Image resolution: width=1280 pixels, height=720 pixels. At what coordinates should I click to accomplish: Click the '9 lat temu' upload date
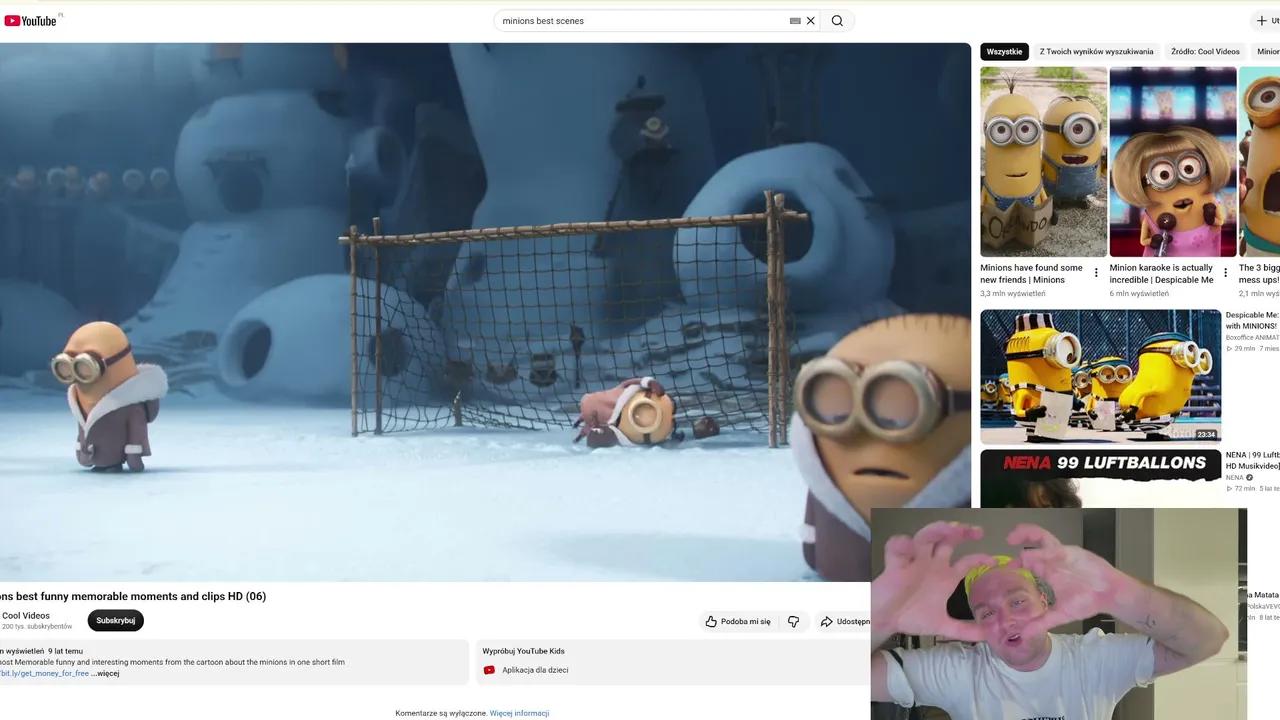tap(65, 651)
